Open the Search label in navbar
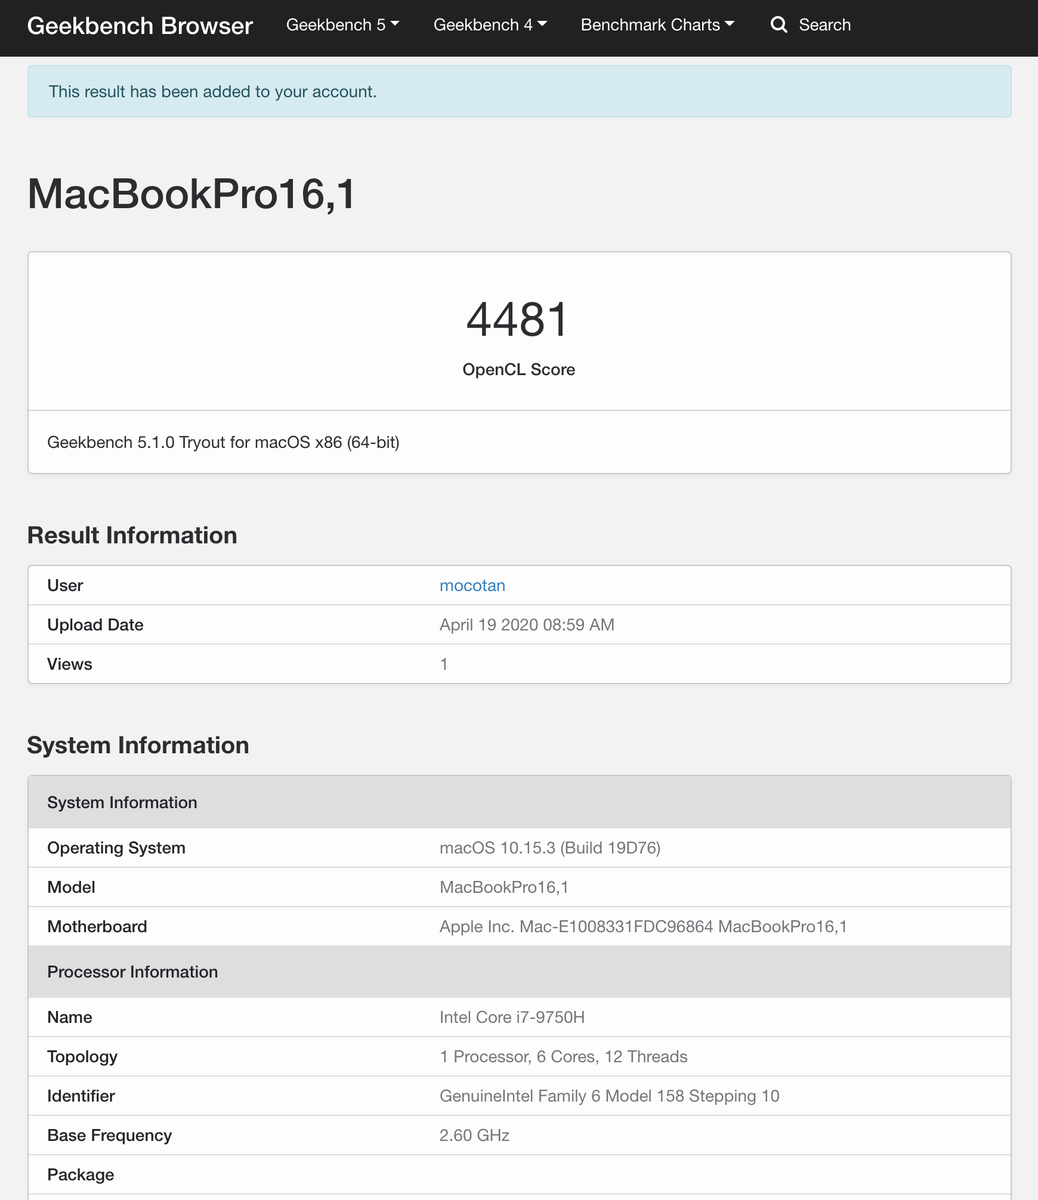The width and height of the screenshot is (1038, 1200). pyautogui.click(x=825, y=25)
